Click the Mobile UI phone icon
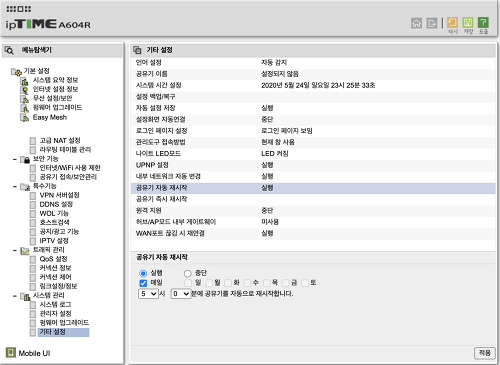The width and height of the screenshot is (500, 365). tap(11, 353)
